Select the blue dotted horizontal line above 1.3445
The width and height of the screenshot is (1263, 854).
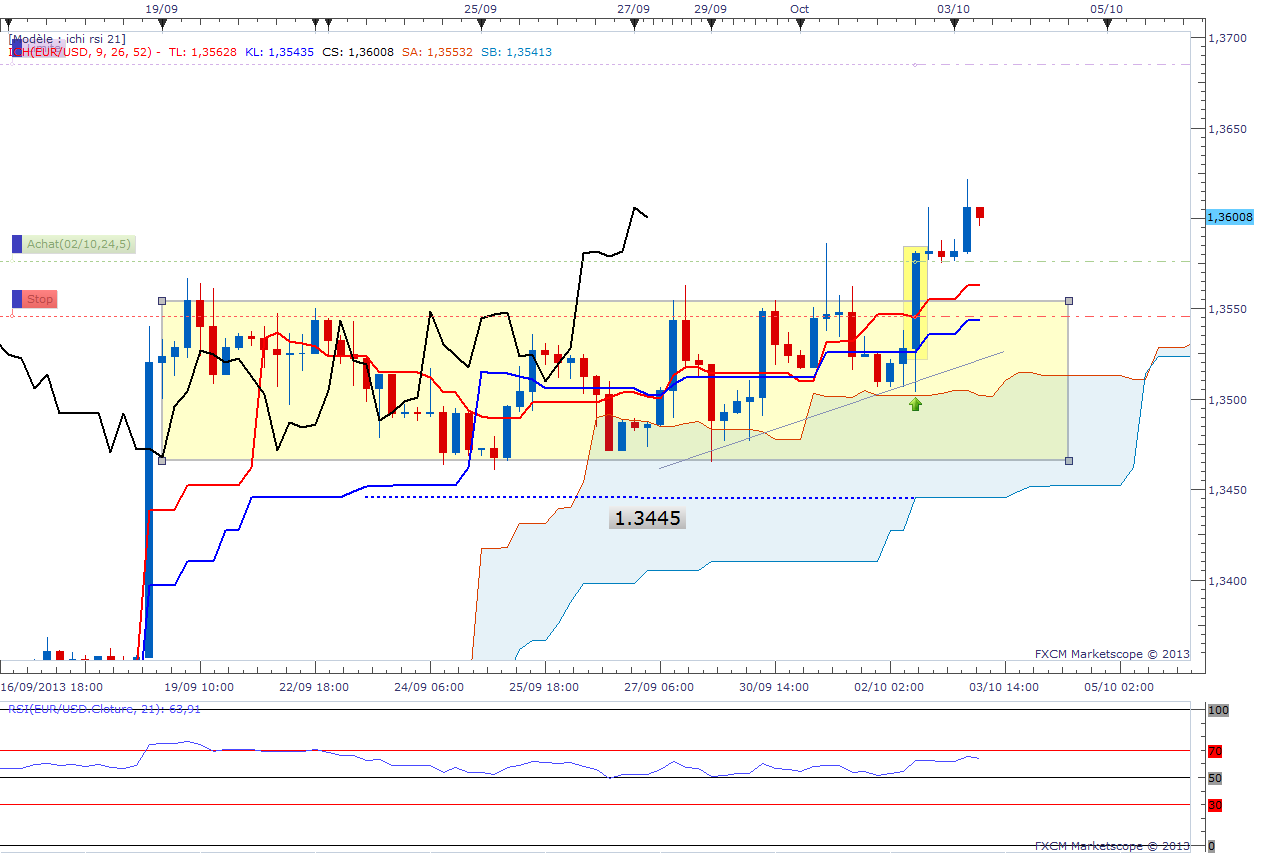pyautogui.click(x=640, y=497)
